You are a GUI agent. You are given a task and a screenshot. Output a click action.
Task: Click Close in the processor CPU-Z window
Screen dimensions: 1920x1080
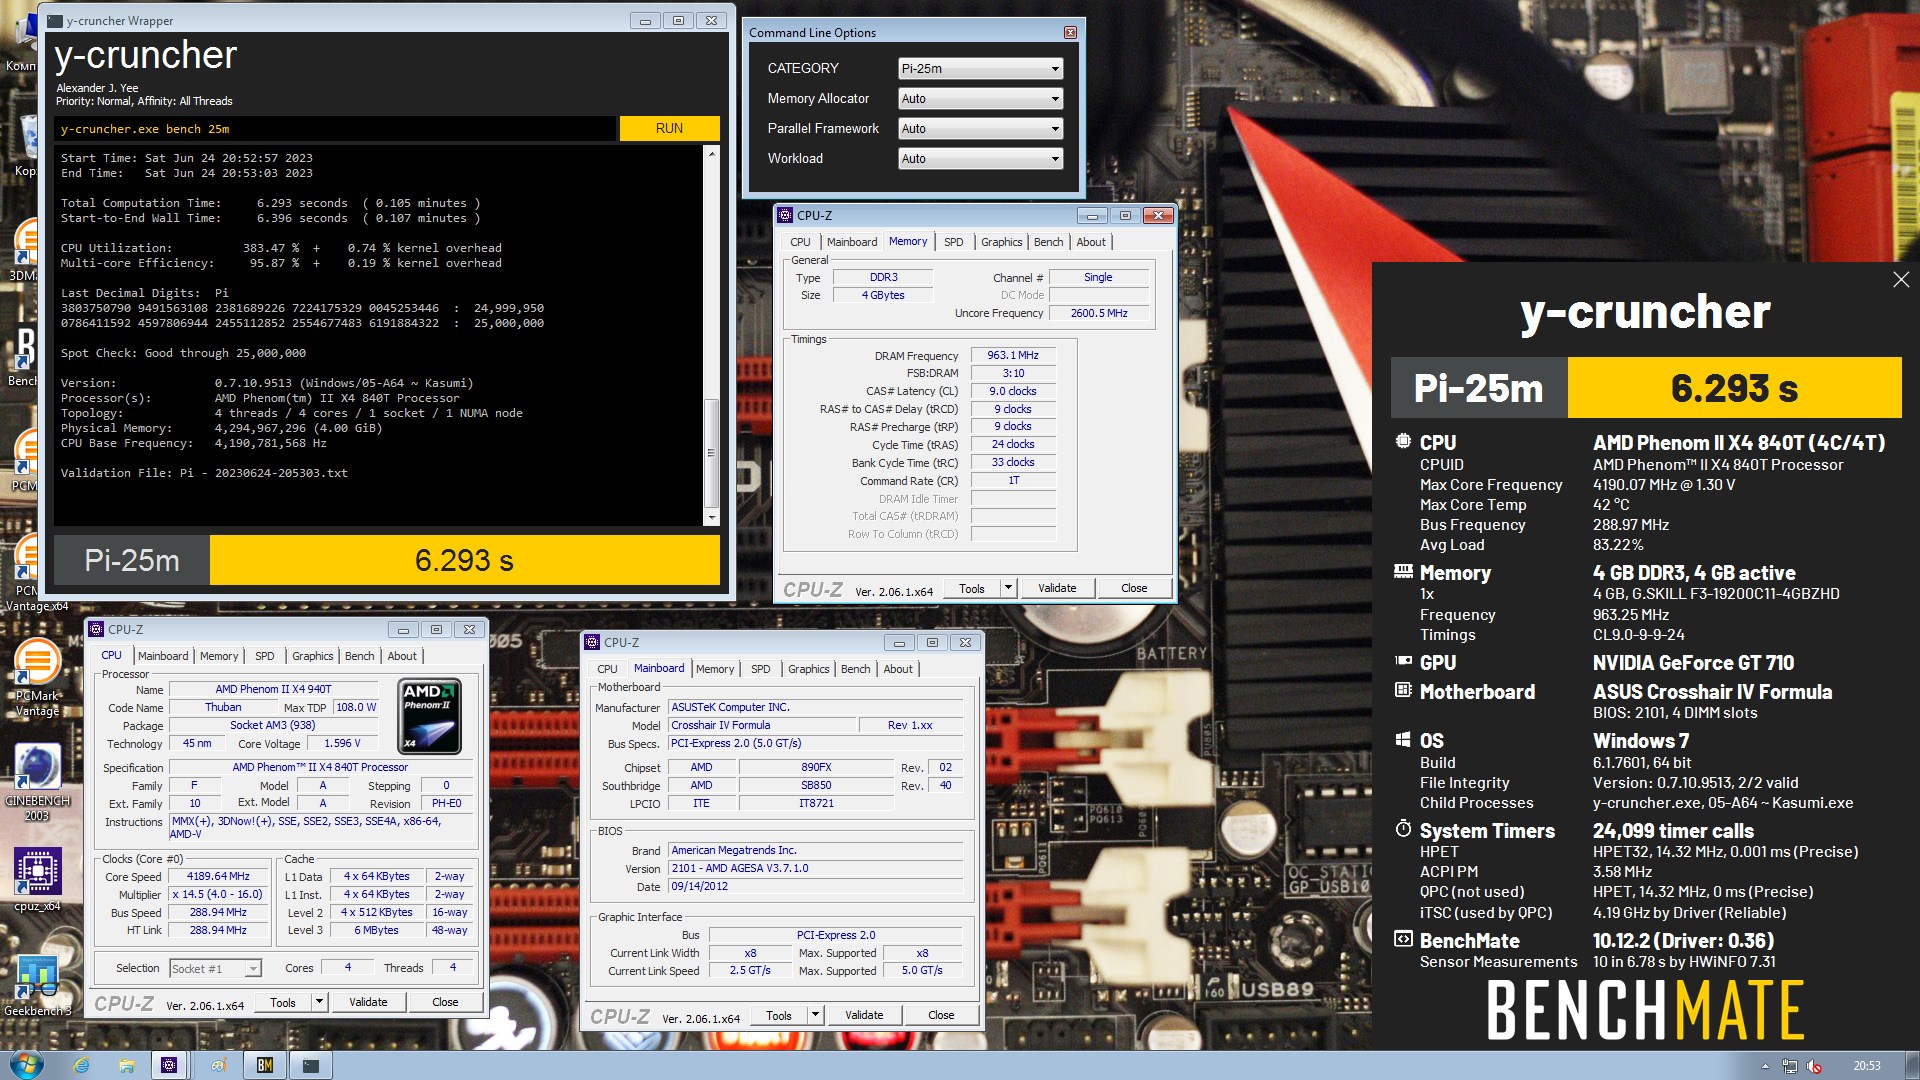click(445, 1002)
